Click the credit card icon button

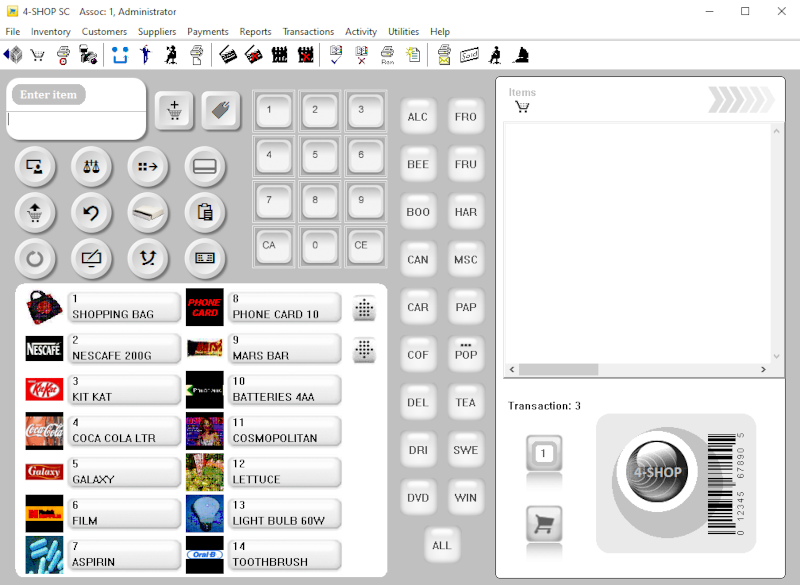(x=204, y=166)
